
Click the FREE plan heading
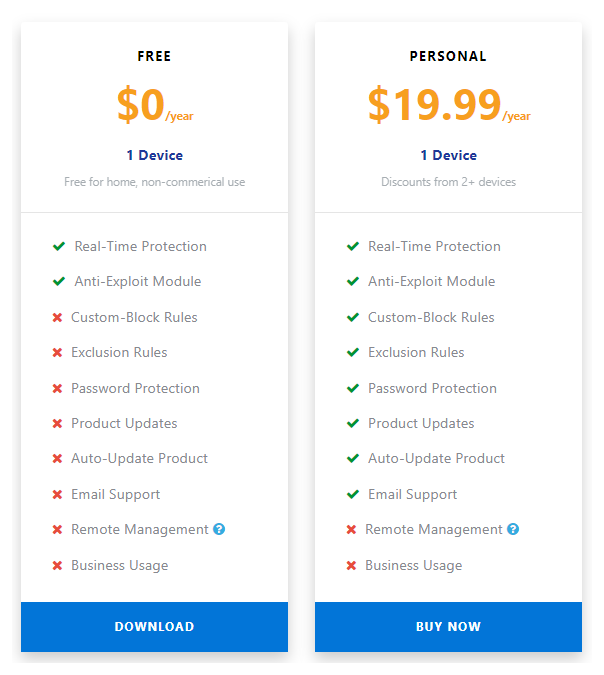coord(154,56)
